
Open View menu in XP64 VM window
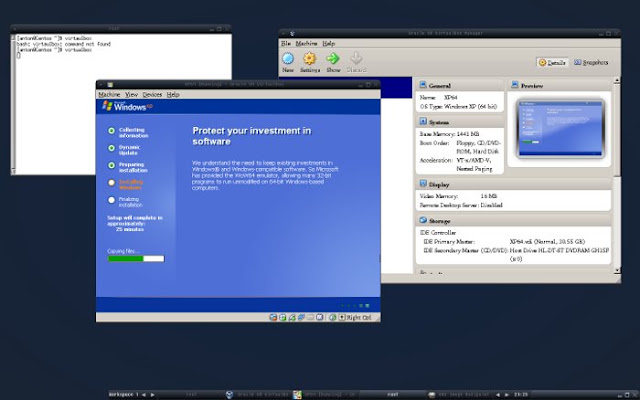131,94
